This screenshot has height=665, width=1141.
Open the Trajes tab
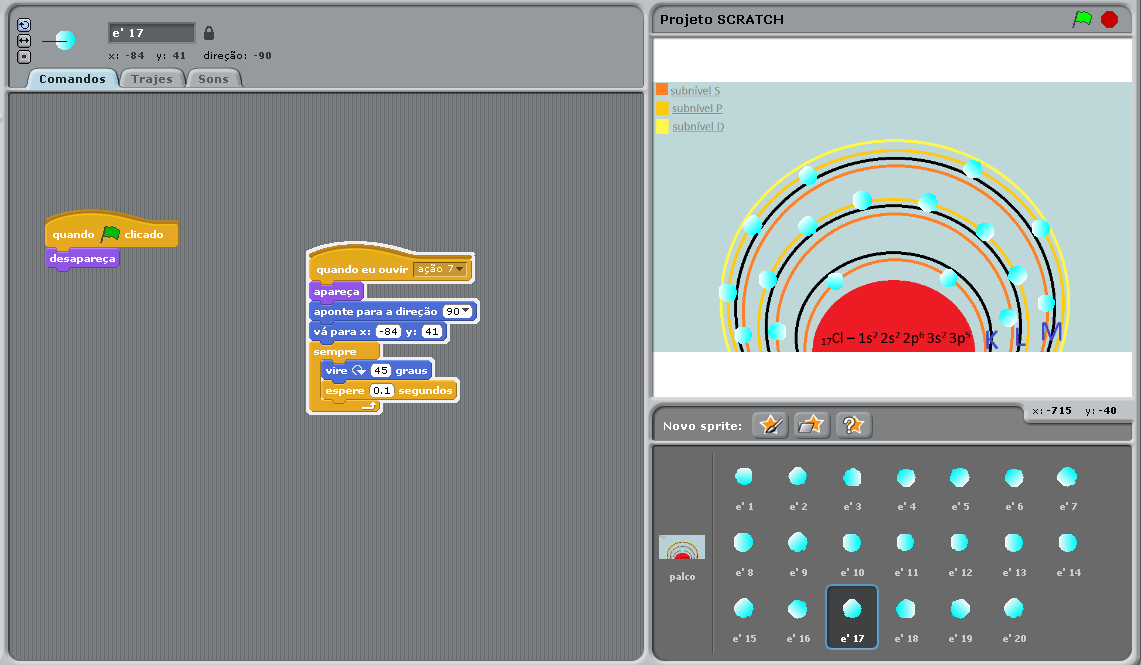point(151,79)
